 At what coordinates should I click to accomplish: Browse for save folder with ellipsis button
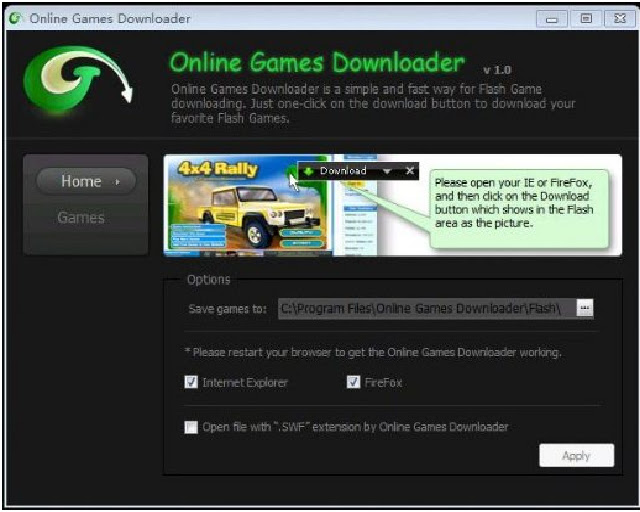tap(584, 308)
